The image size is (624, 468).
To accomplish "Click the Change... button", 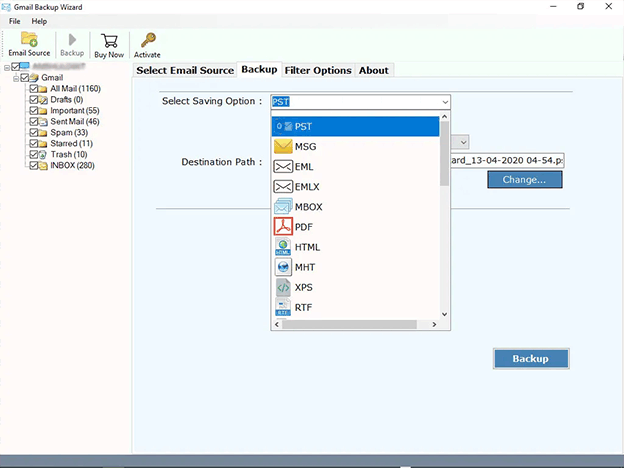I will (x=524, y=180).
